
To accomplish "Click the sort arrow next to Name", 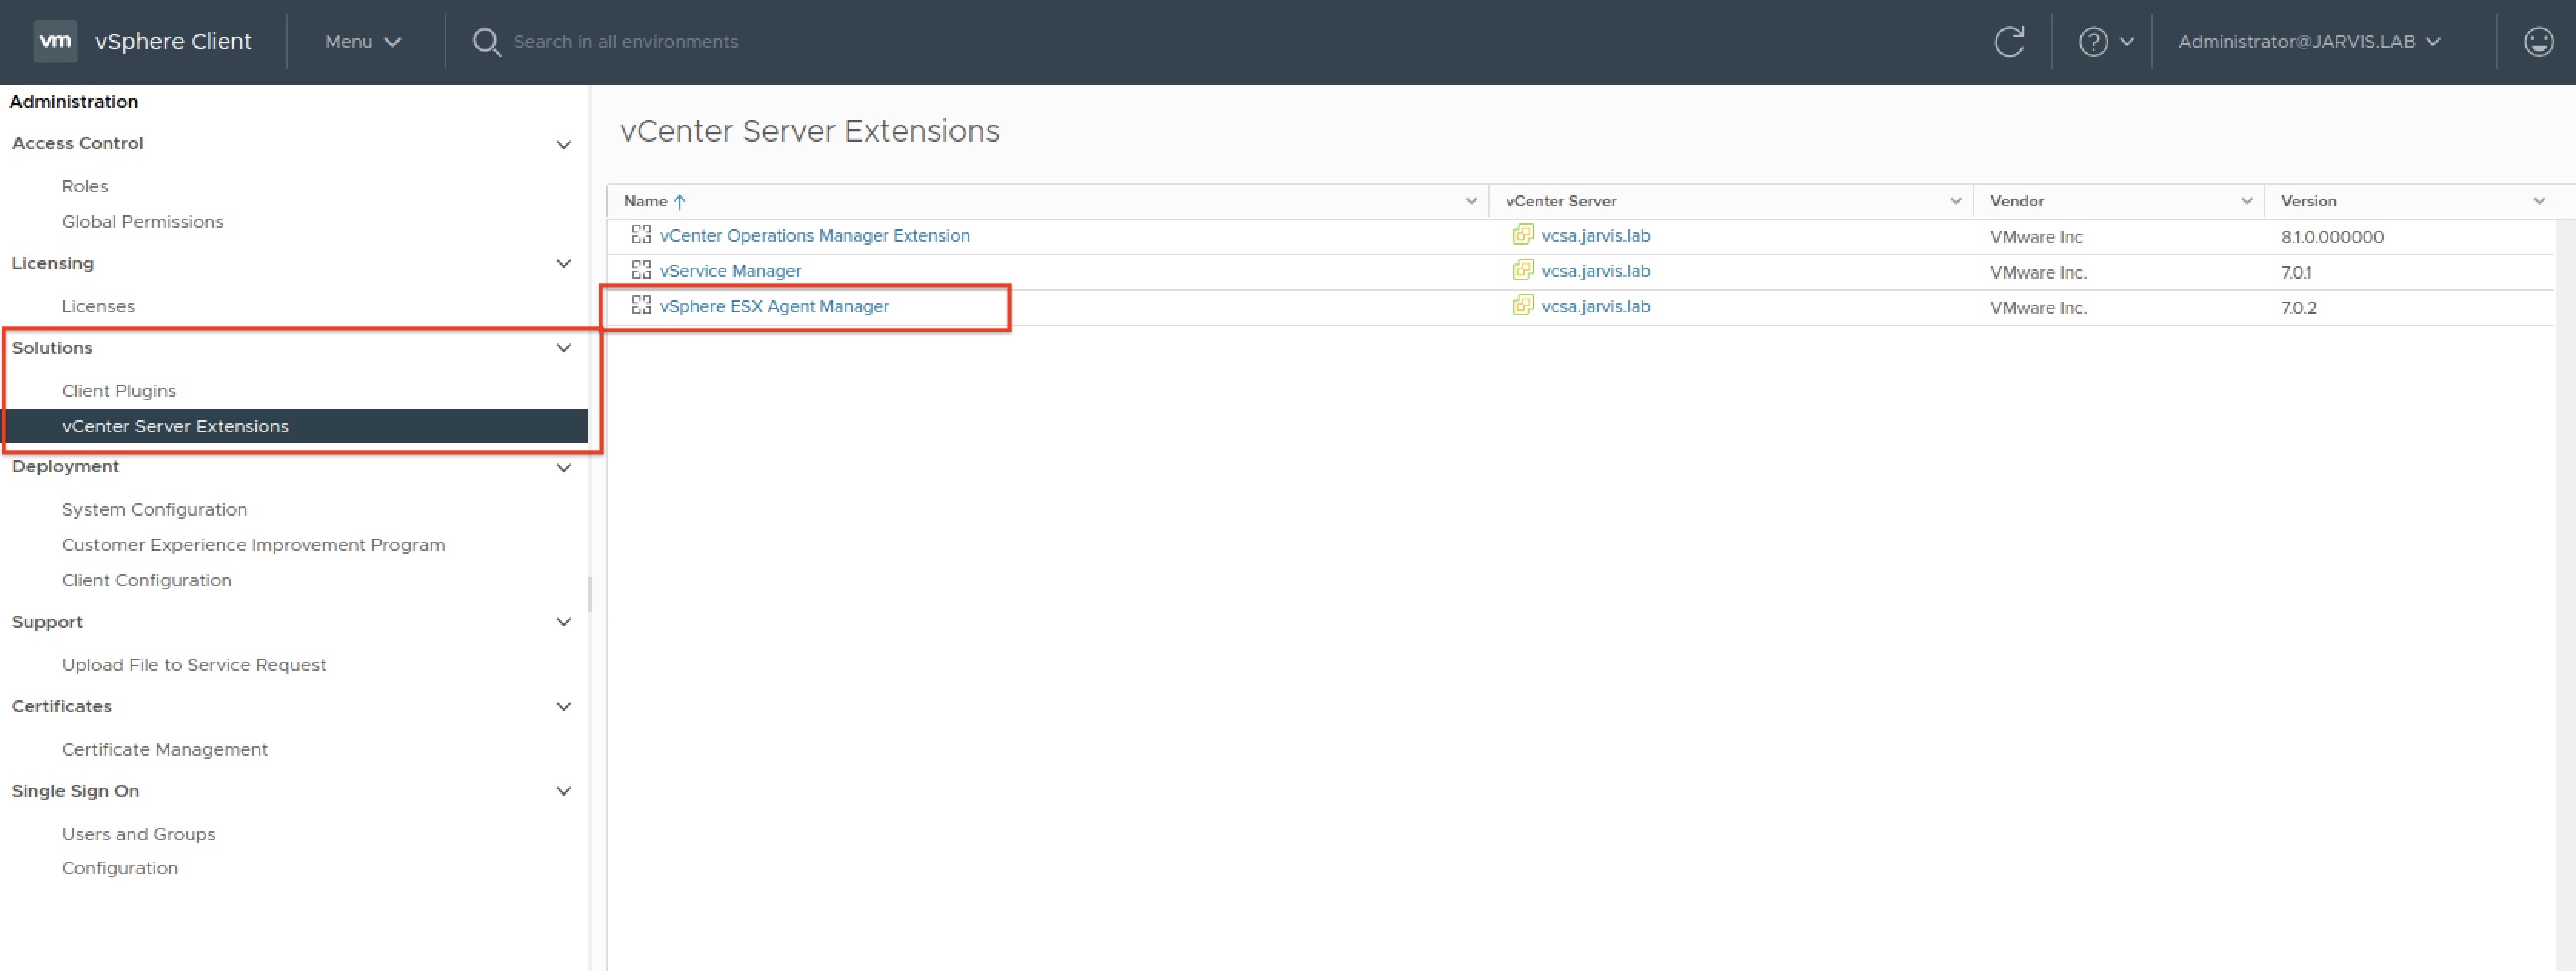I will 680,201.
